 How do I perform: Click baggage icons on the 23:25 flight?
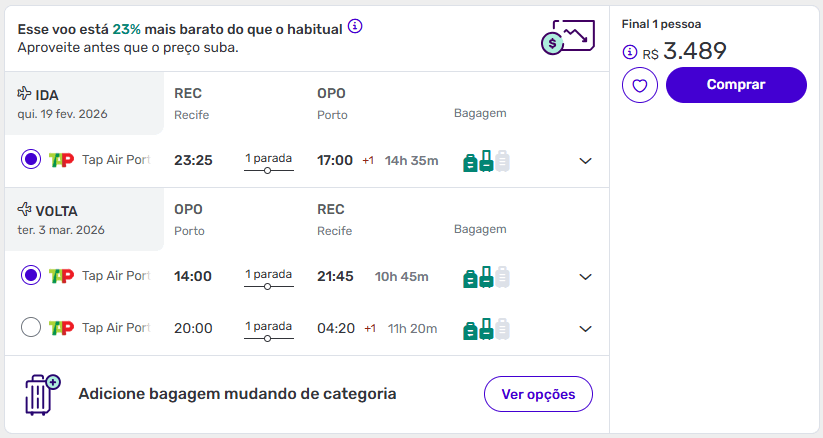487,161
